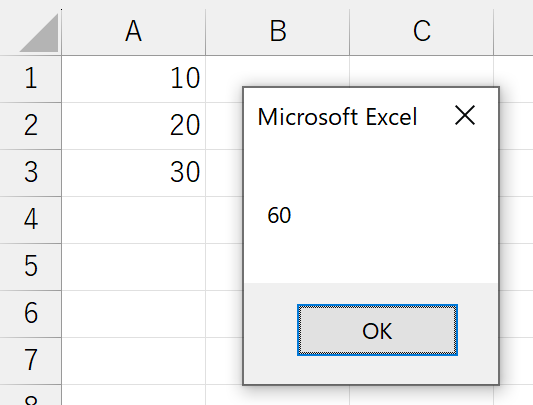Screen dimensions: 533x405
Task: Click cell A3 containing 30
Action: [134, 172]
